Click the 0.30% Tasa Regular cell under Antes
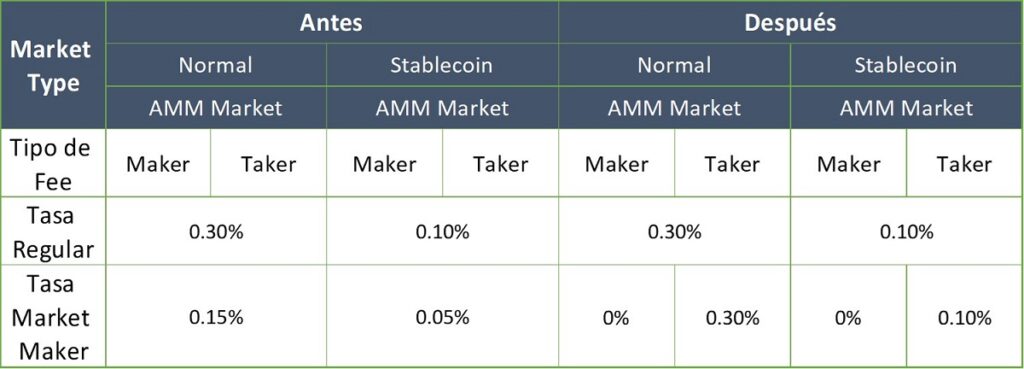Viewport: 1024px width, 369px height. (216, 231)
